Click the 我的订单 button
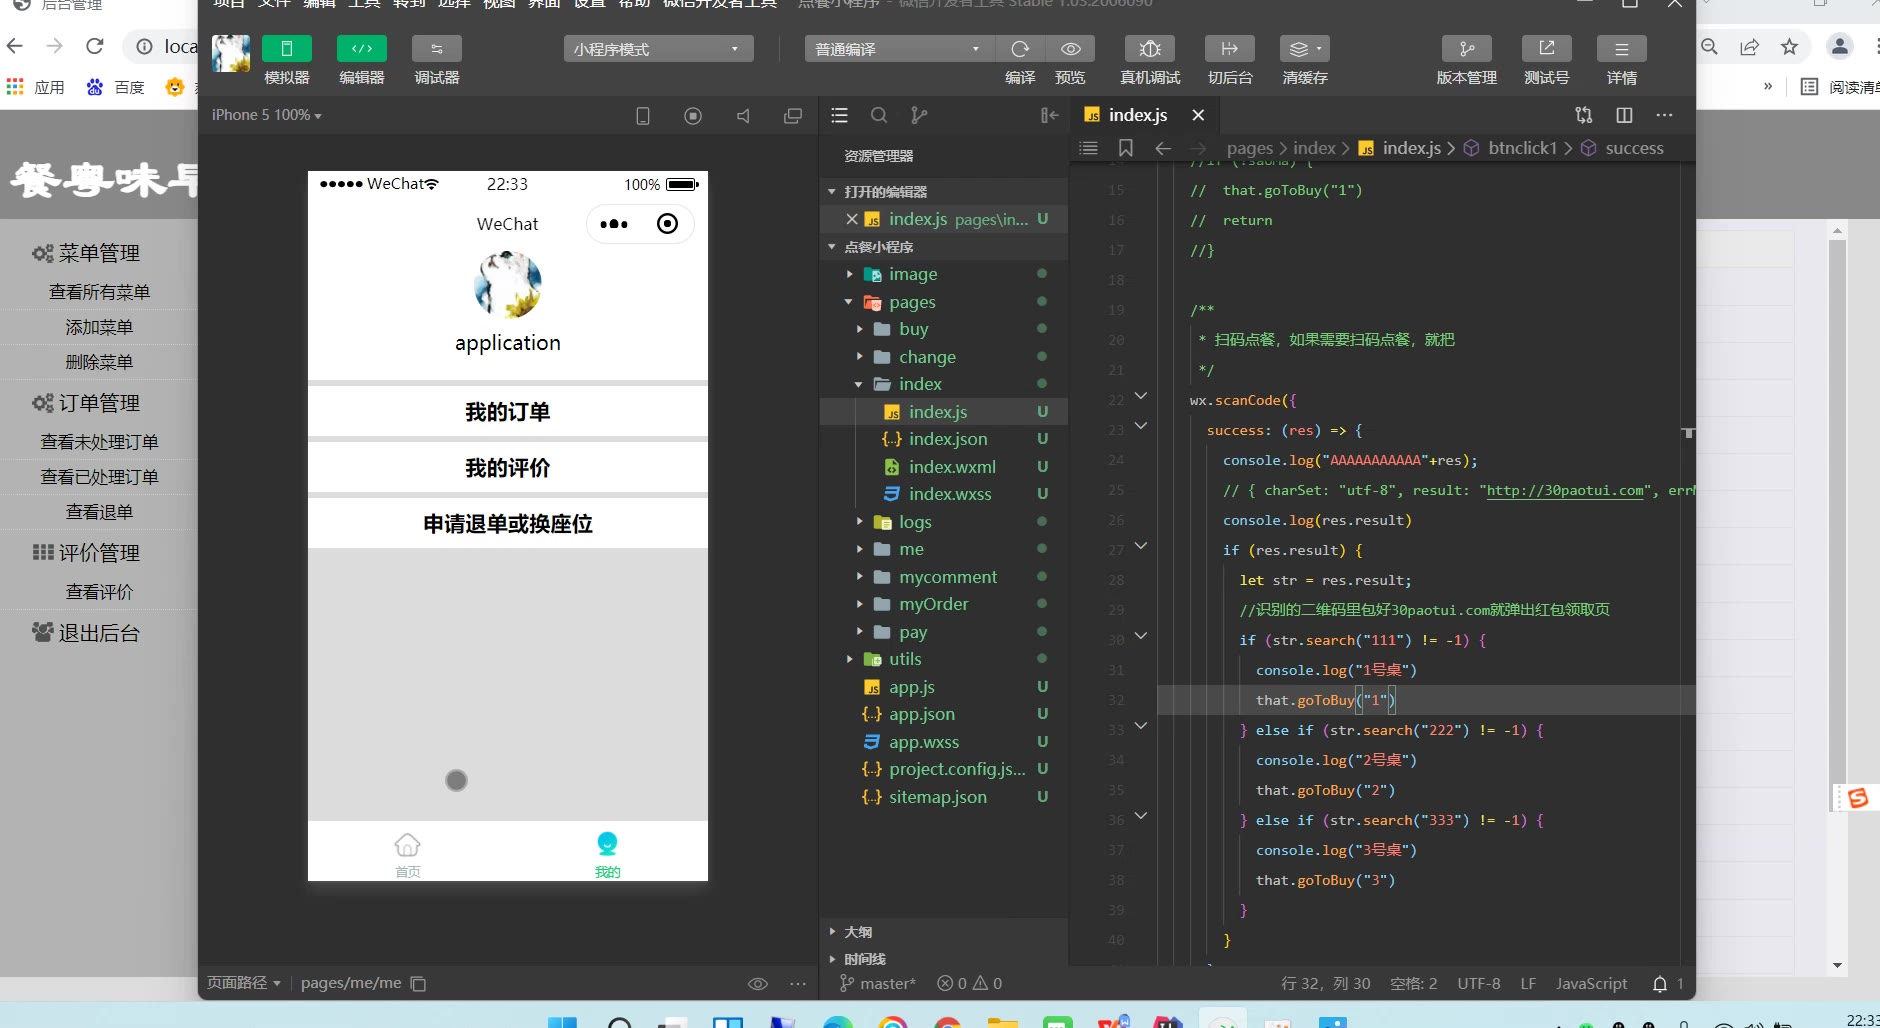This screenshot has width=1880, height=1028. (507, 412)
